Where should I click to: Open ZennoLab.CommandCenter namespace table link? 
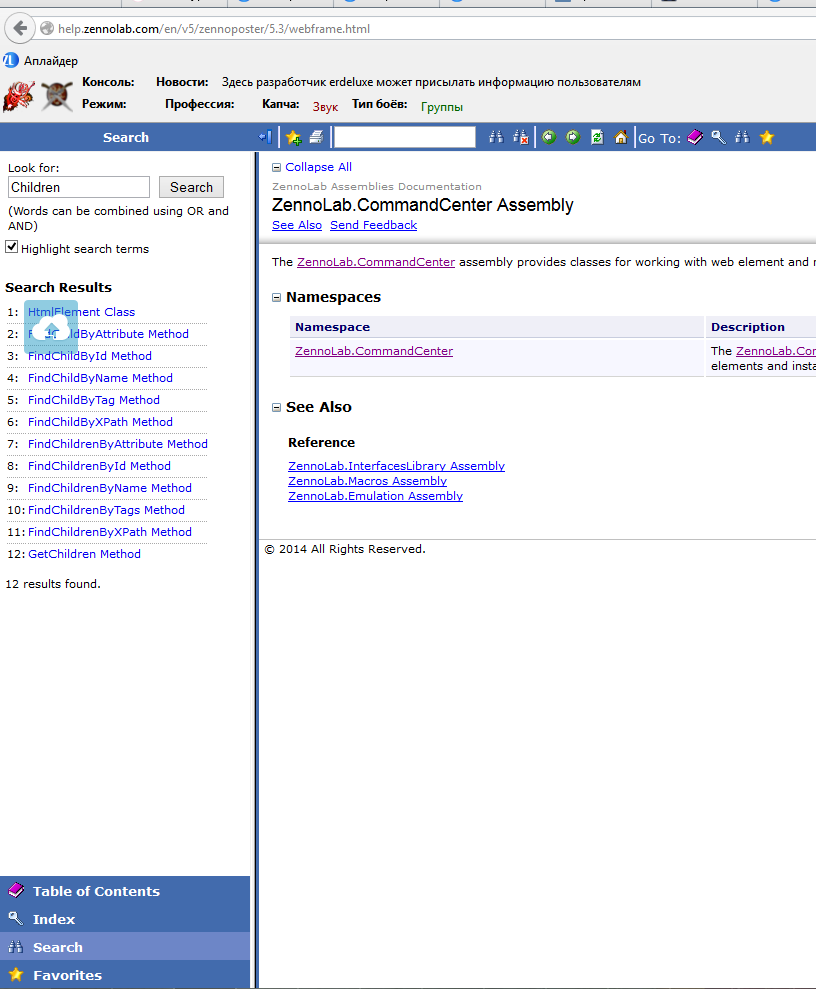374,351
